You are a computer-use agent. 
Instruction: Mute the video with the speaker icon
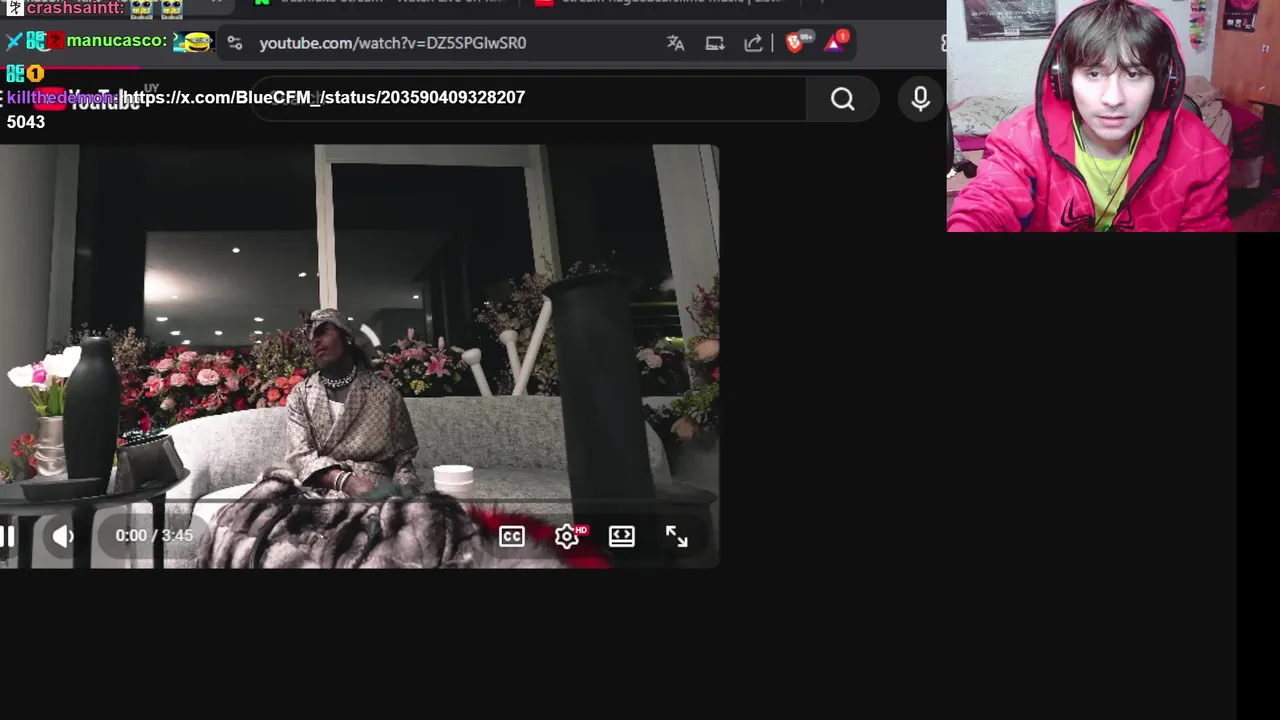coord(63,536)
